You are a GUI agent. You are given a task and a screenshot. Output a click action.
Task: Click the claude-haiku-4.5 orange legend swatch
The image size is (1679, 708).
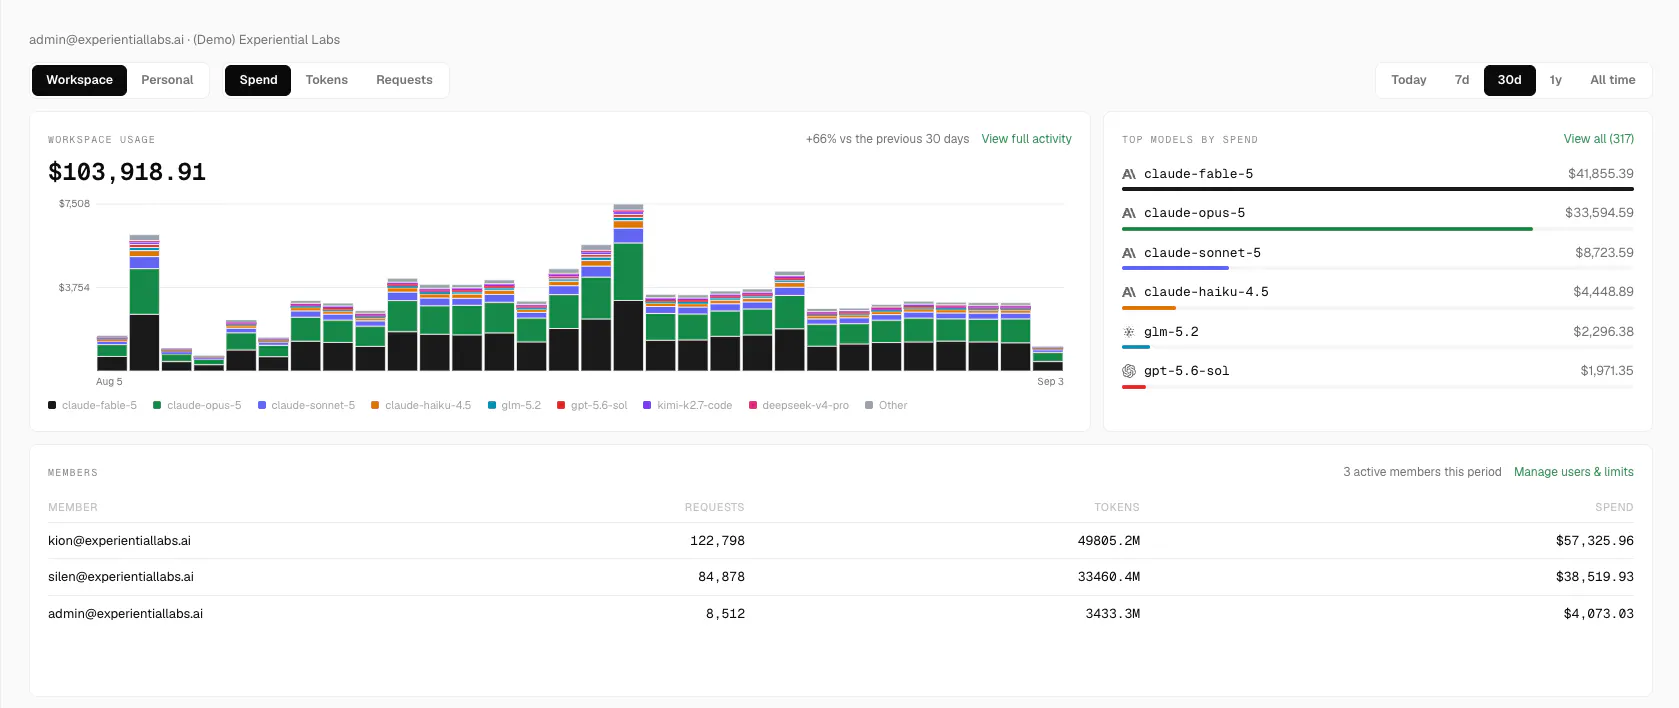[375, 405]
